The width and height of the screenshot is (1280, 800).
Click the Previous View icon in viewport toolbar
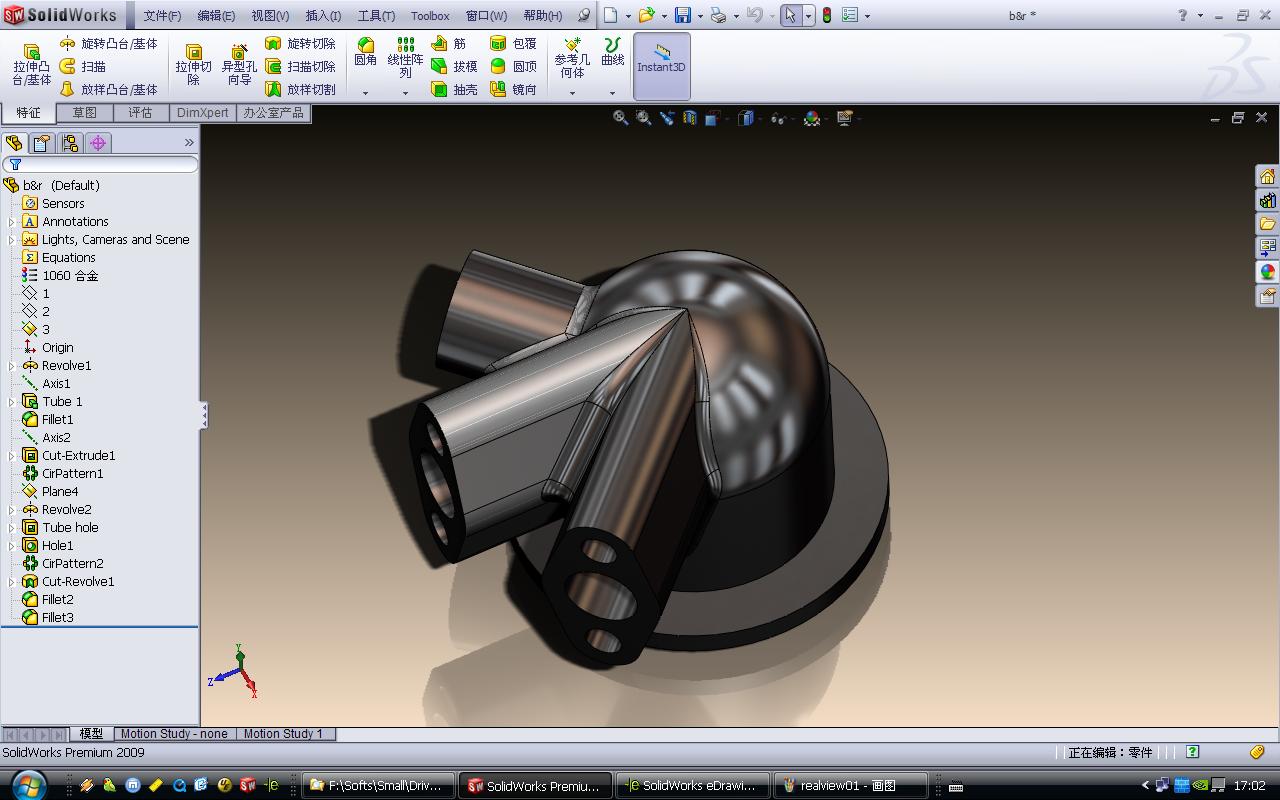[666, 118]
